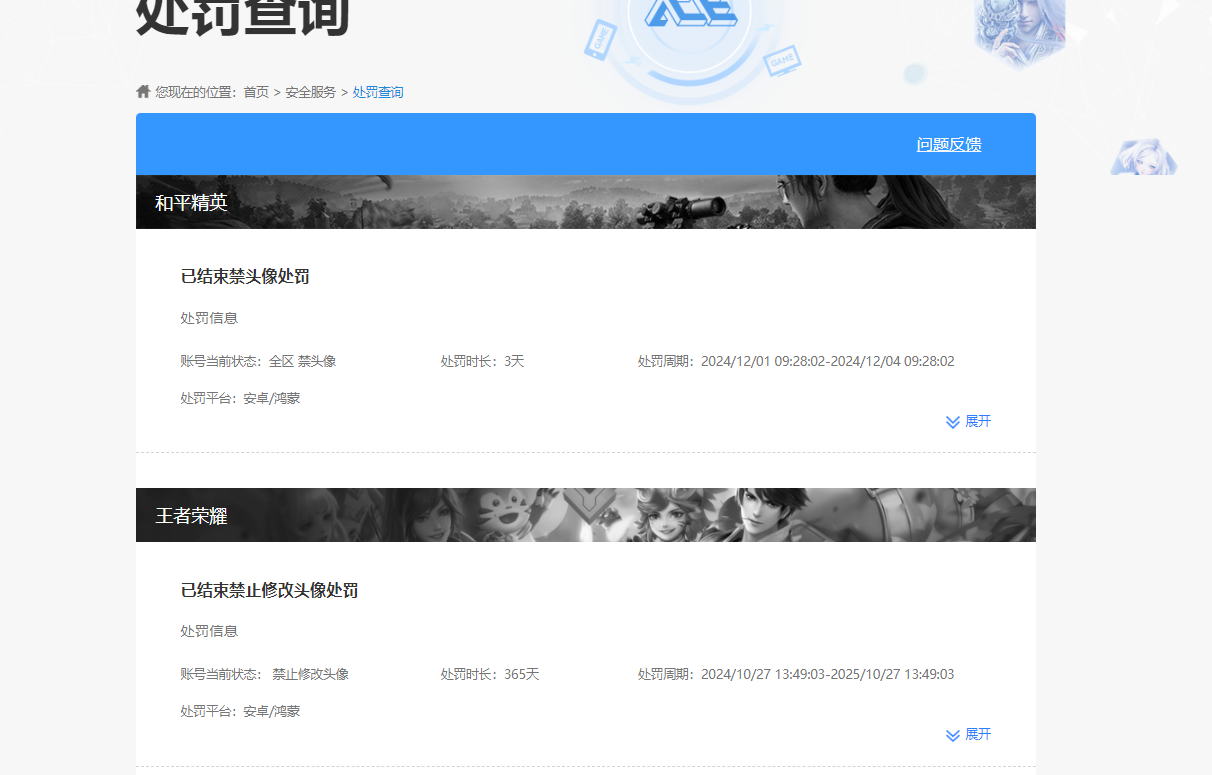Expand the 王者荣耀 penalty details
This screenshot has width=1212, height=775.
tap(968, 734)
